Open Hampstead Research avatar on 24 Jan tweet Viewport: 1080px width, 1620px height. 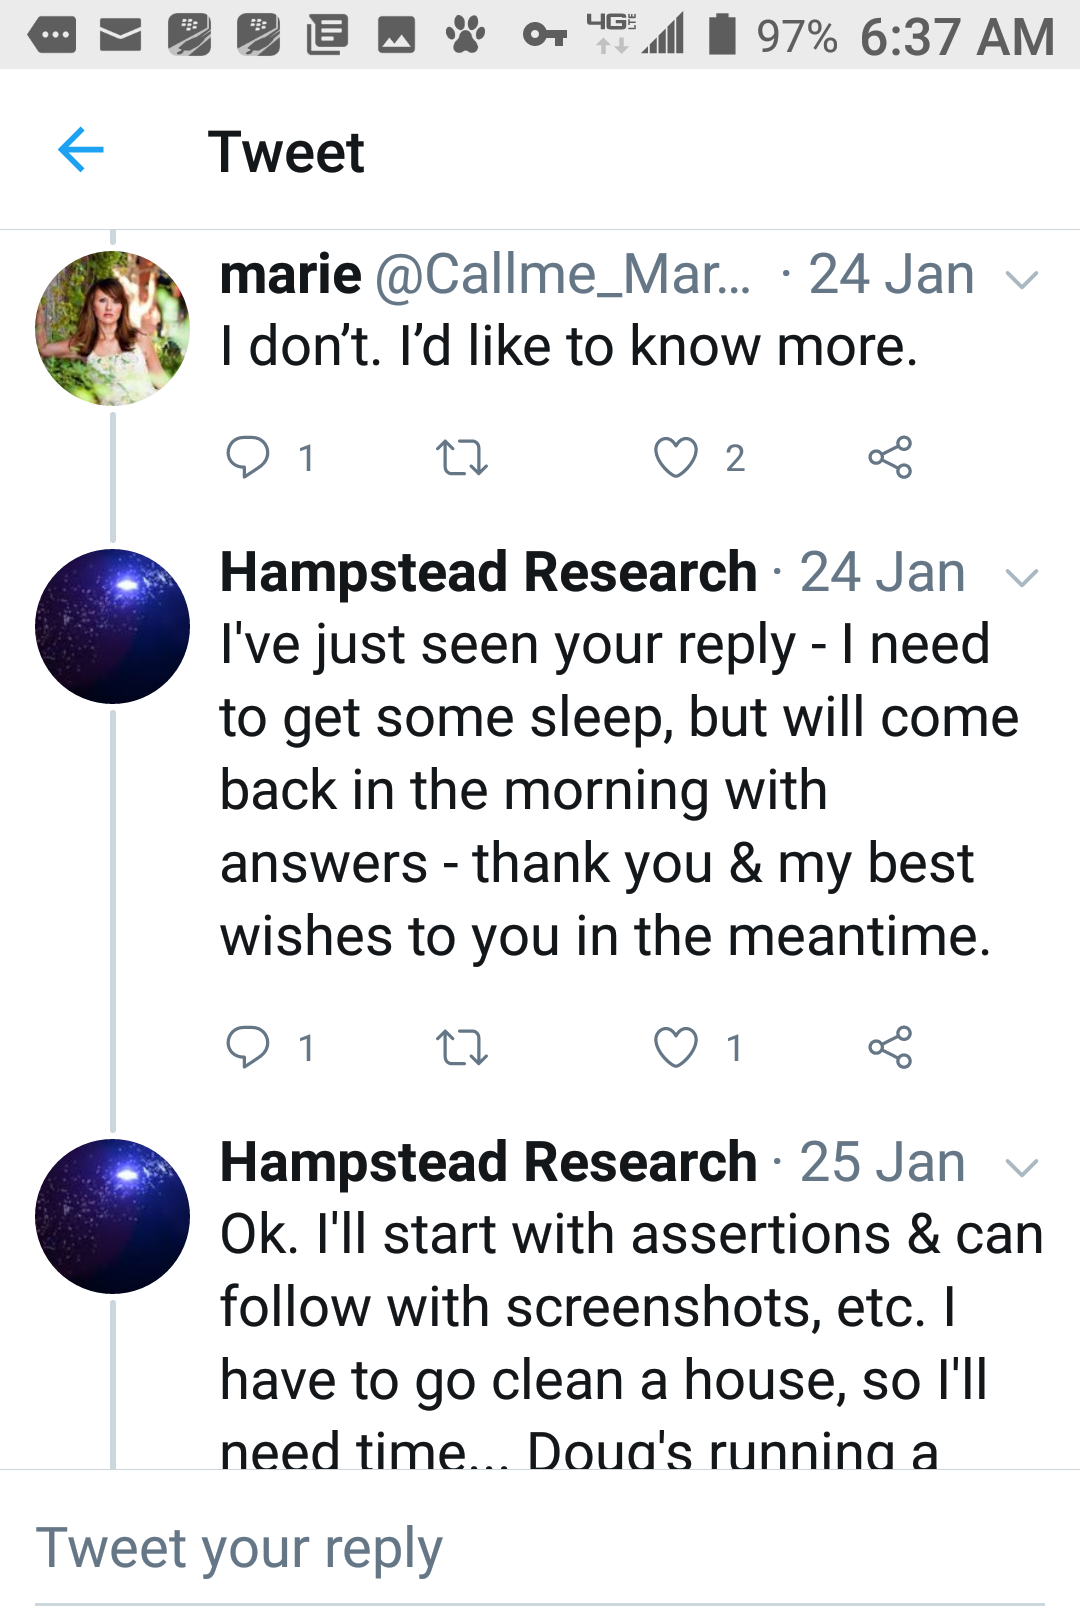click(x=112, y=626)
